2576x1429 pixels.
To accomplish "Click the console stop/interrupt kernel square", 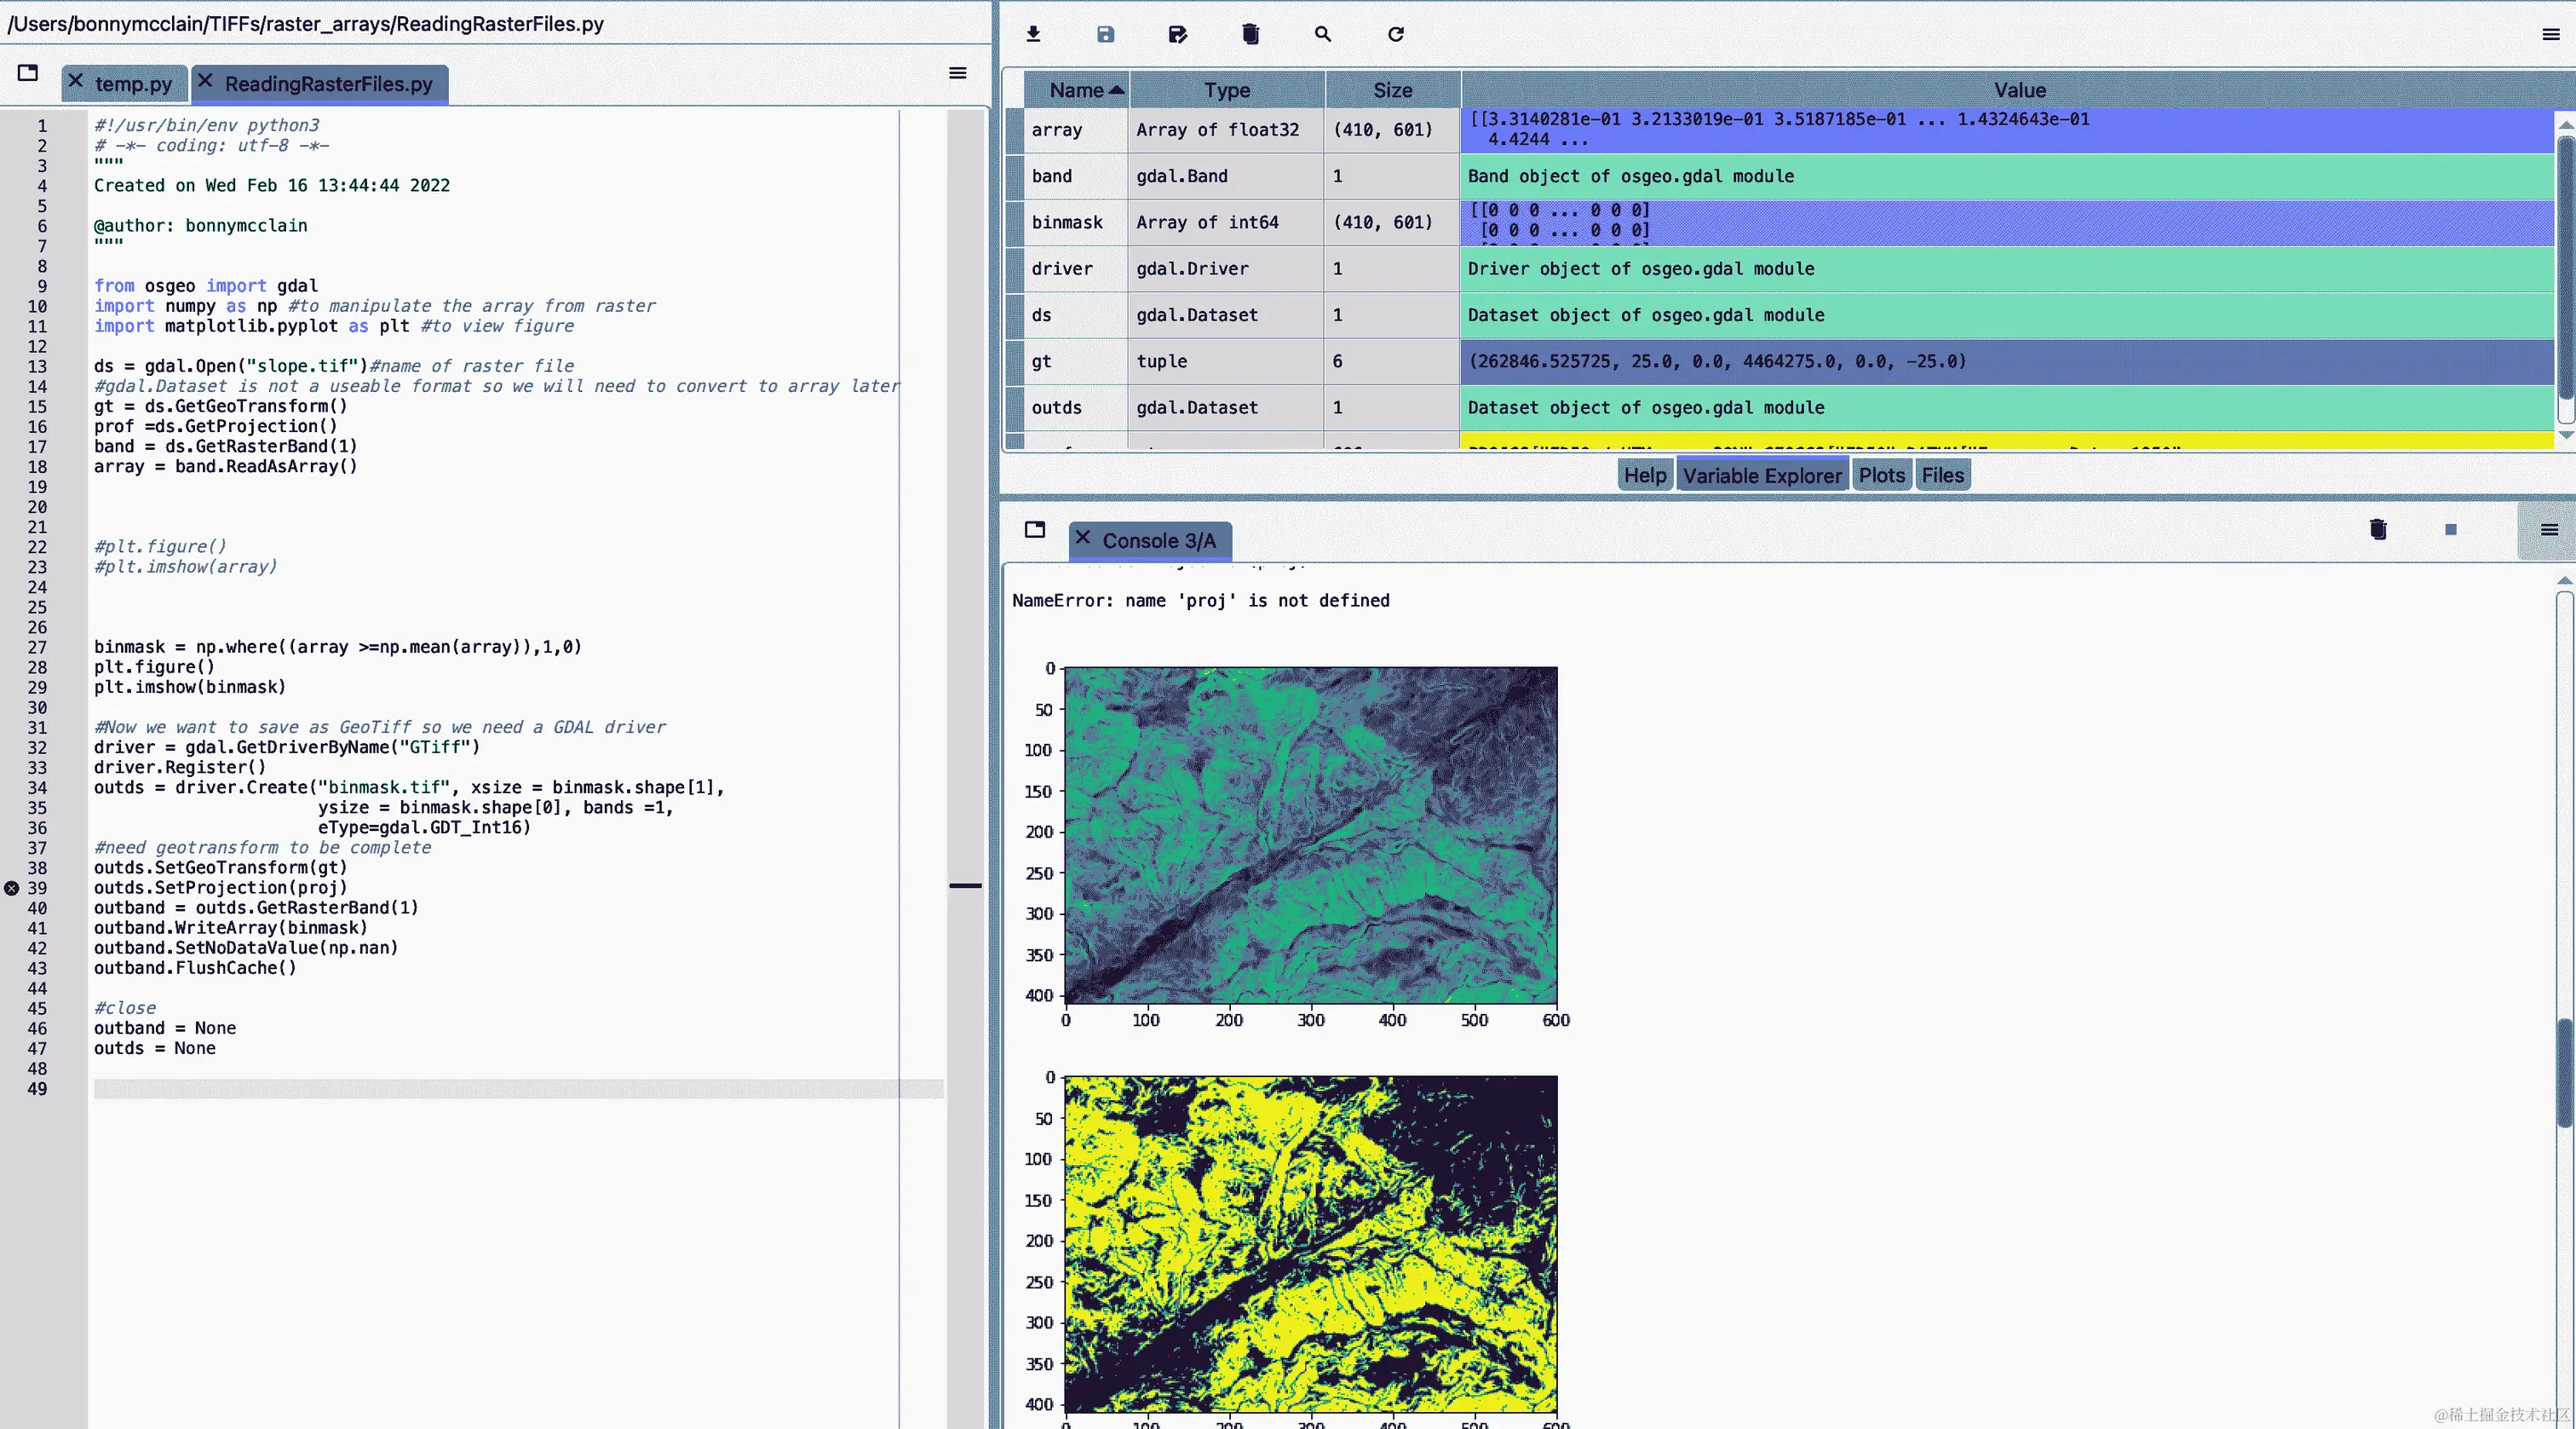I will pyautogui.click(x=2450, y=529).
